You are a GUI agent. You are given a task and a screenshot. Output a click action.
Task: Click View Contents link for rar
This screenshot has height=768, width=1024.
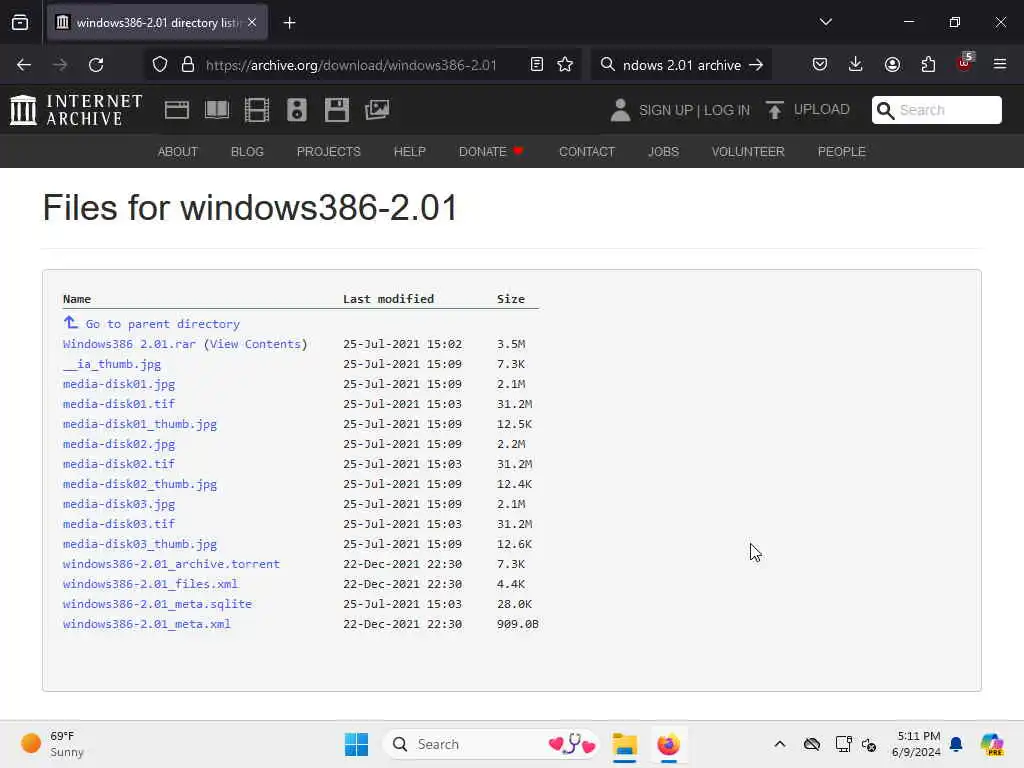click(x=255, y=344)
